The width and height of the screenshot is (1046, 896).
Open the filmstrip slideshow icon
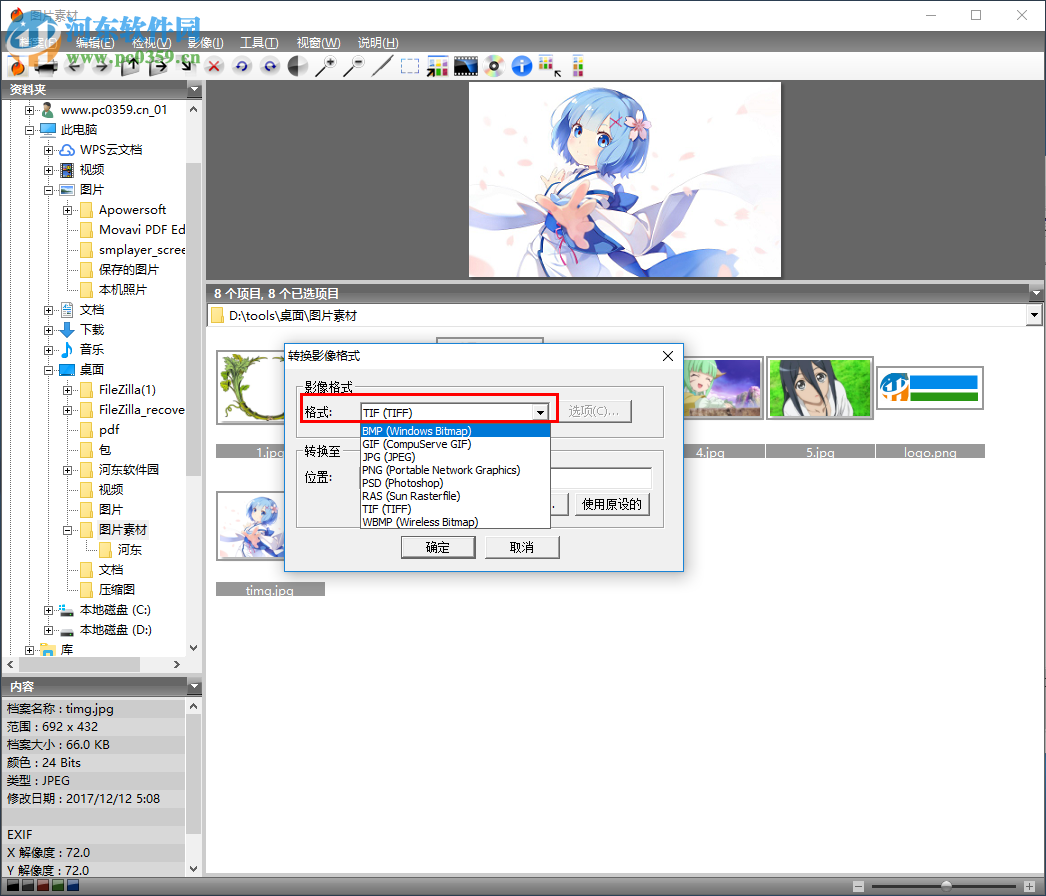[466, 66]
